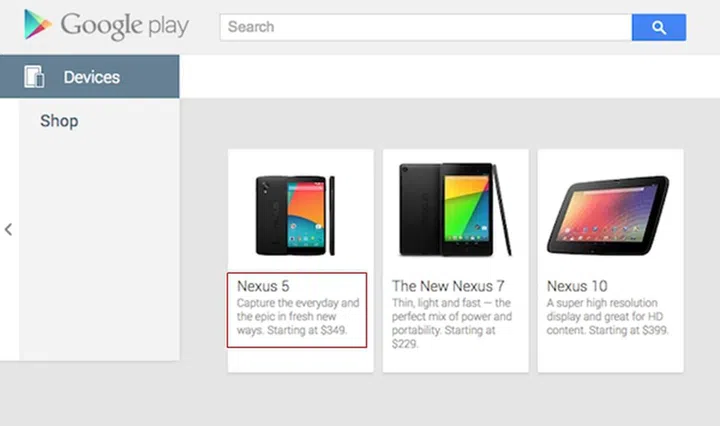Click the Nexus 5 title link
The height and width of the screenshot is (426, 720).
click(263, 286)
